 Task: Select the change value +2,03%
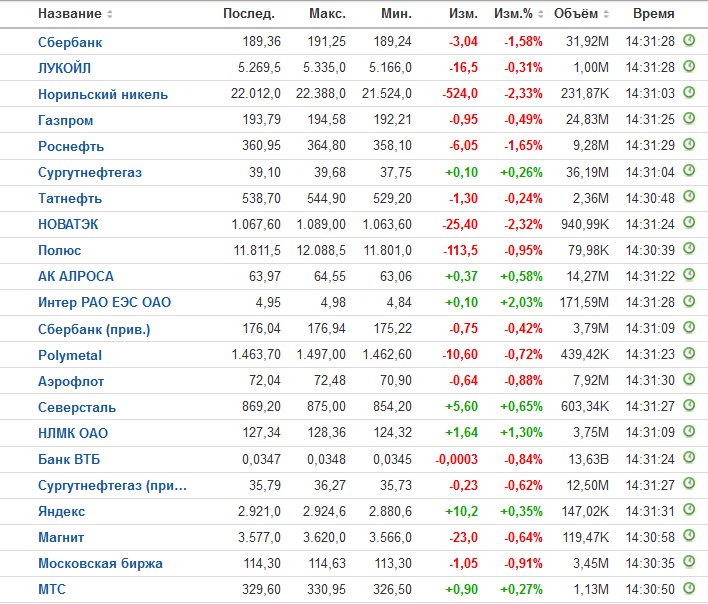tap(521, 302)
